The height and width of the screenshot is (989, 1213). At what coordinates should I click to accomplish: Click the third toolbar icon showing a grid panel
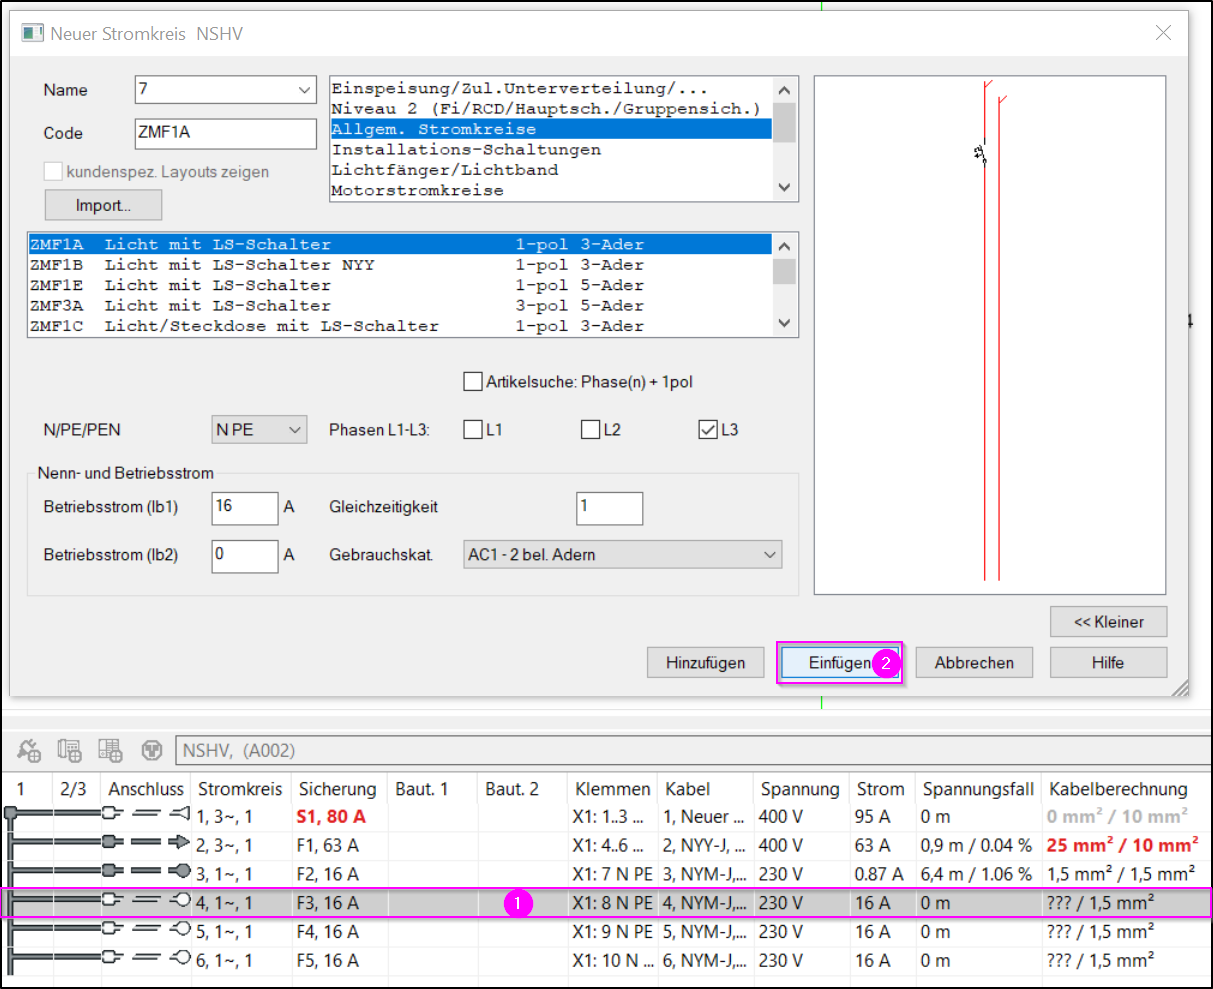(x=110, y=750)
